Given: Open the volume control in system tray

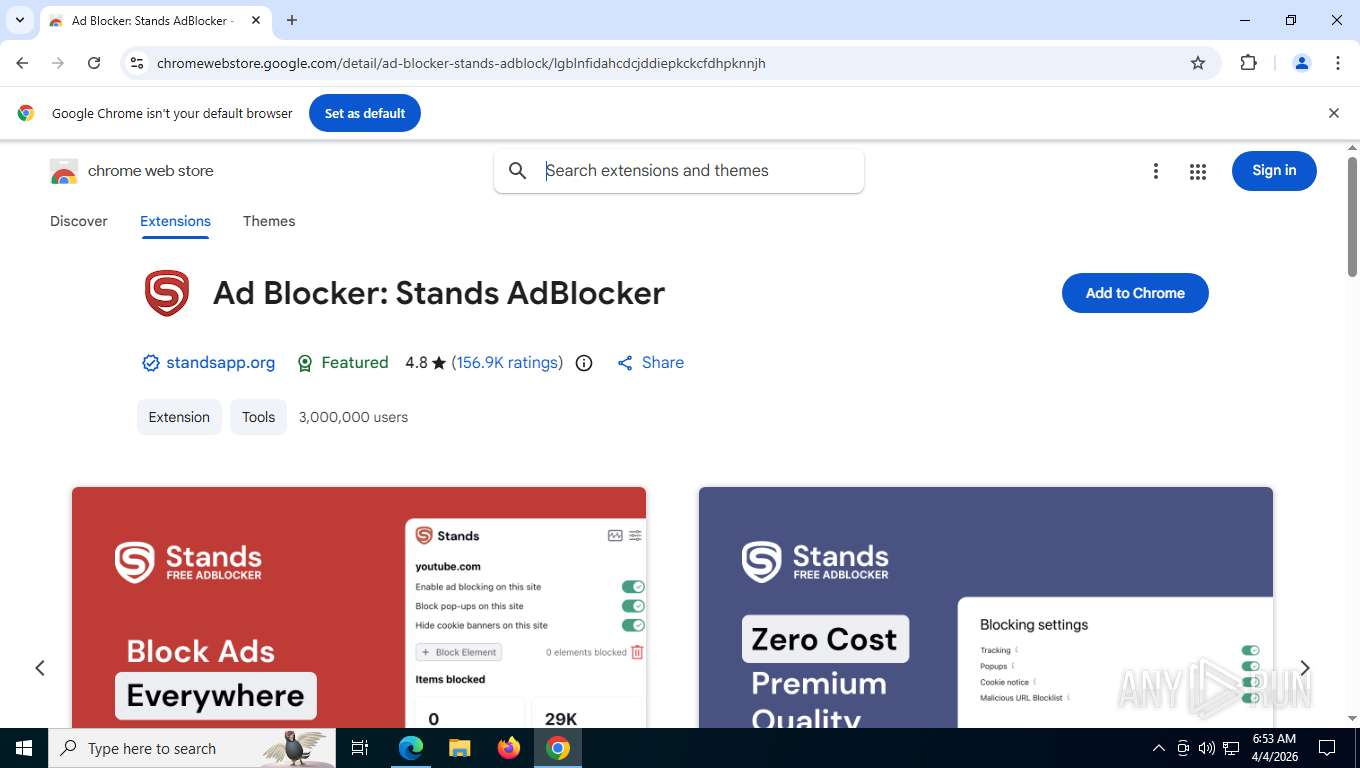Looking at the screenshot, I should tap(1207, 748).
